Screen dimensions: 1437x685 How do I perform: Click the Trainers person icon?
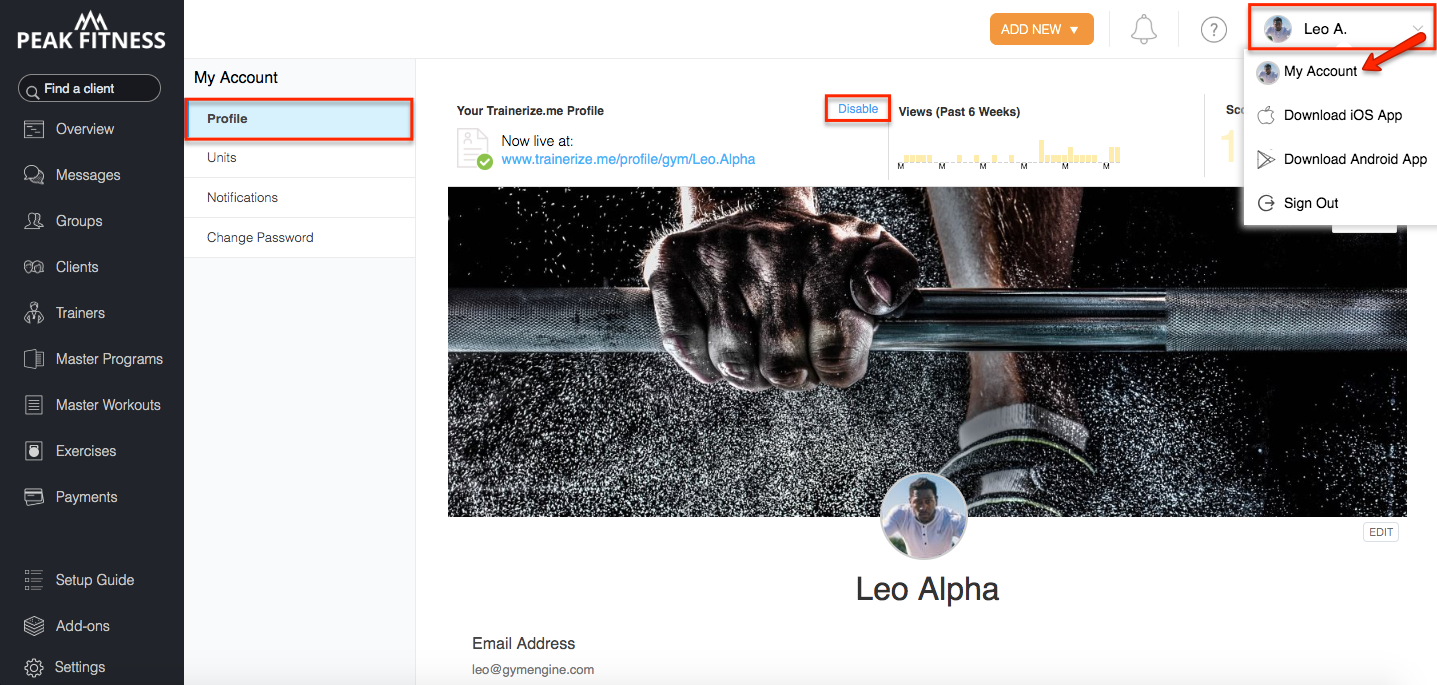click(x=34, y=313)
